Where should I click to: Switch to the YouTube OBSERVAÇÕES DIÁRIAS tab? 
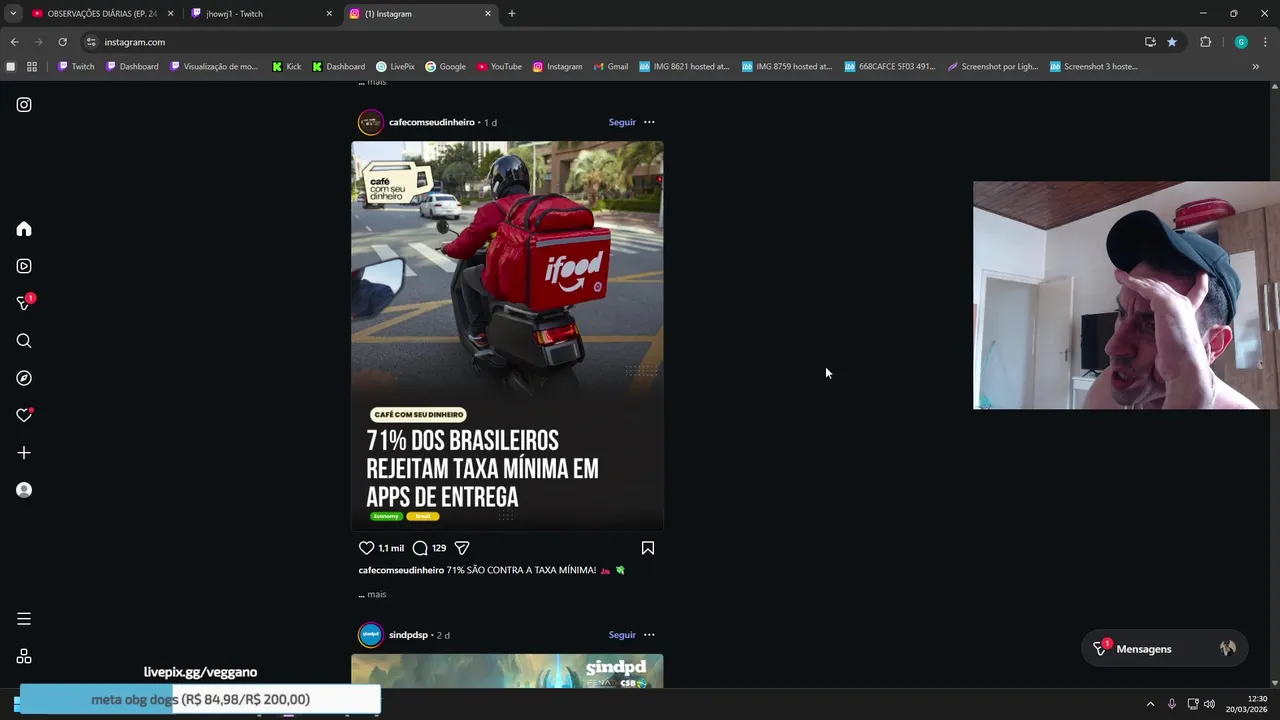pyautogui.click(x=102, y=14)
